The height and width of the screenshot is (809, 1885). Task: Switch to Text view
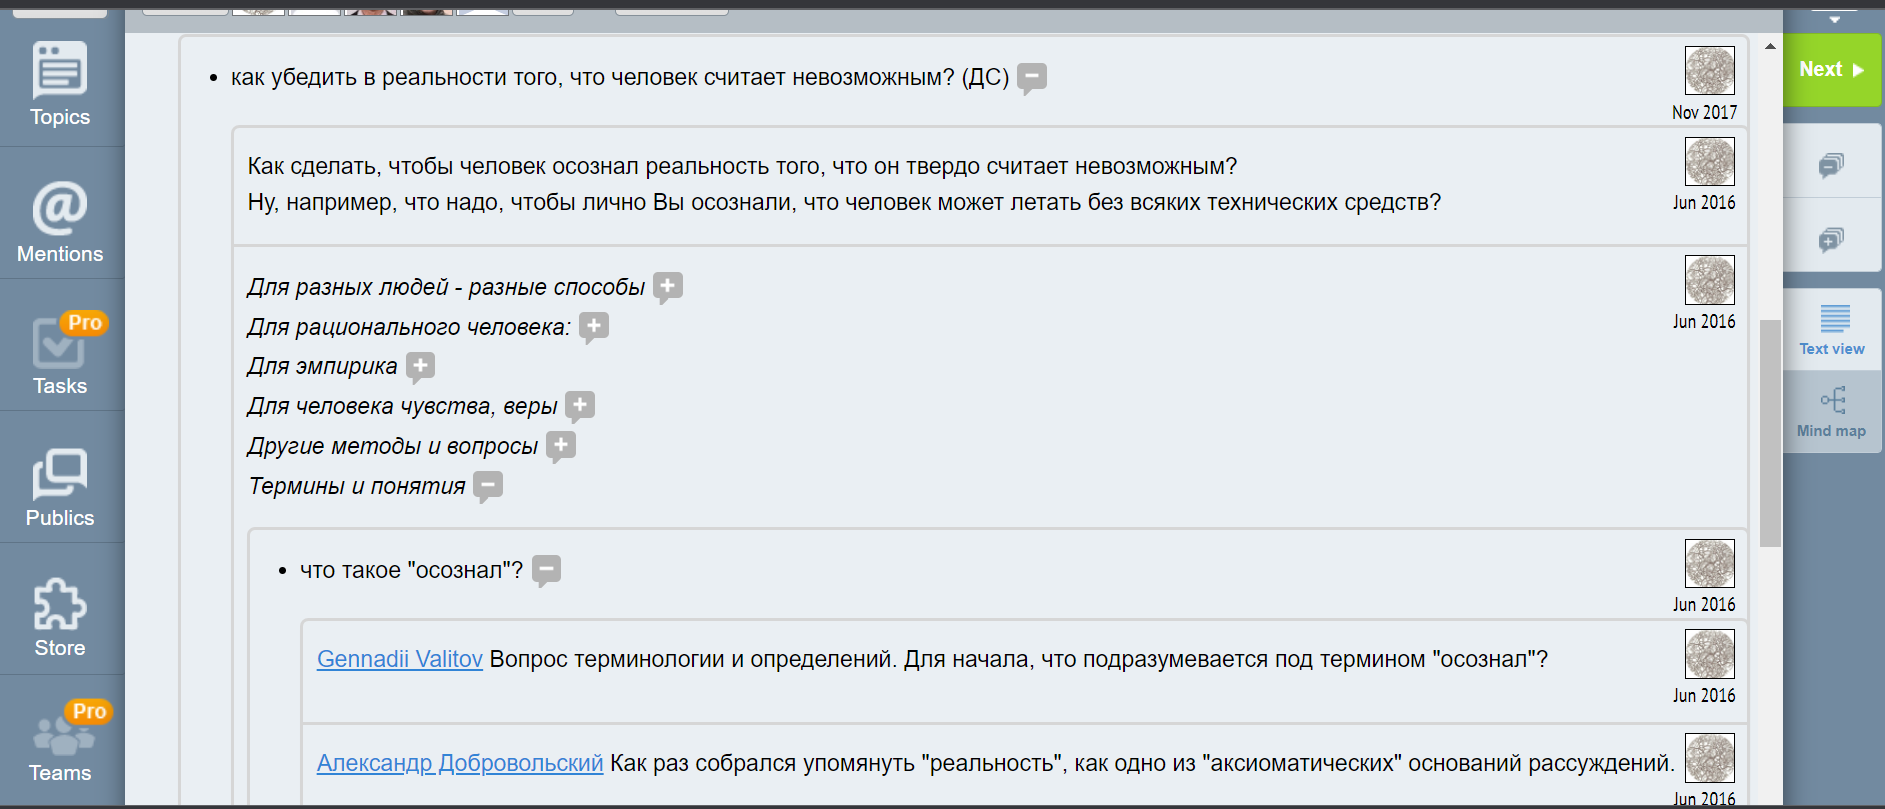[x=1832, y=330]
